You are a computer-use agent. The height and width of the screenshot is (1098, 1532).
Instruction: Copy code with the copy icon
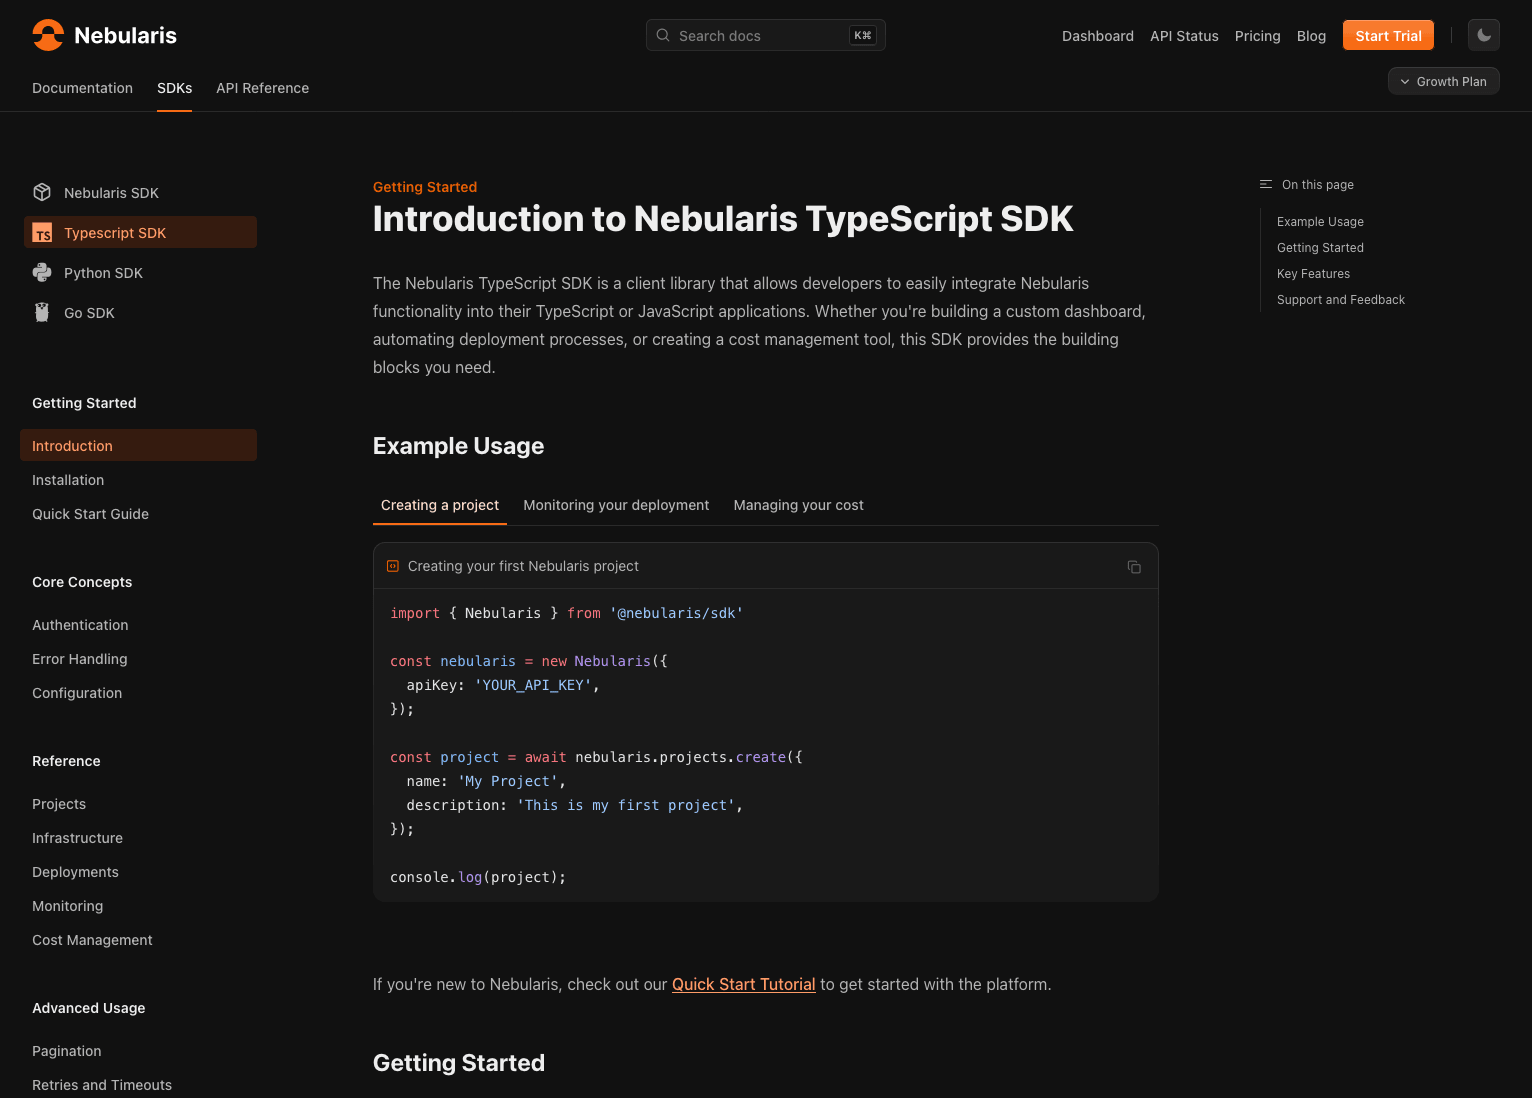point(1134,567)
